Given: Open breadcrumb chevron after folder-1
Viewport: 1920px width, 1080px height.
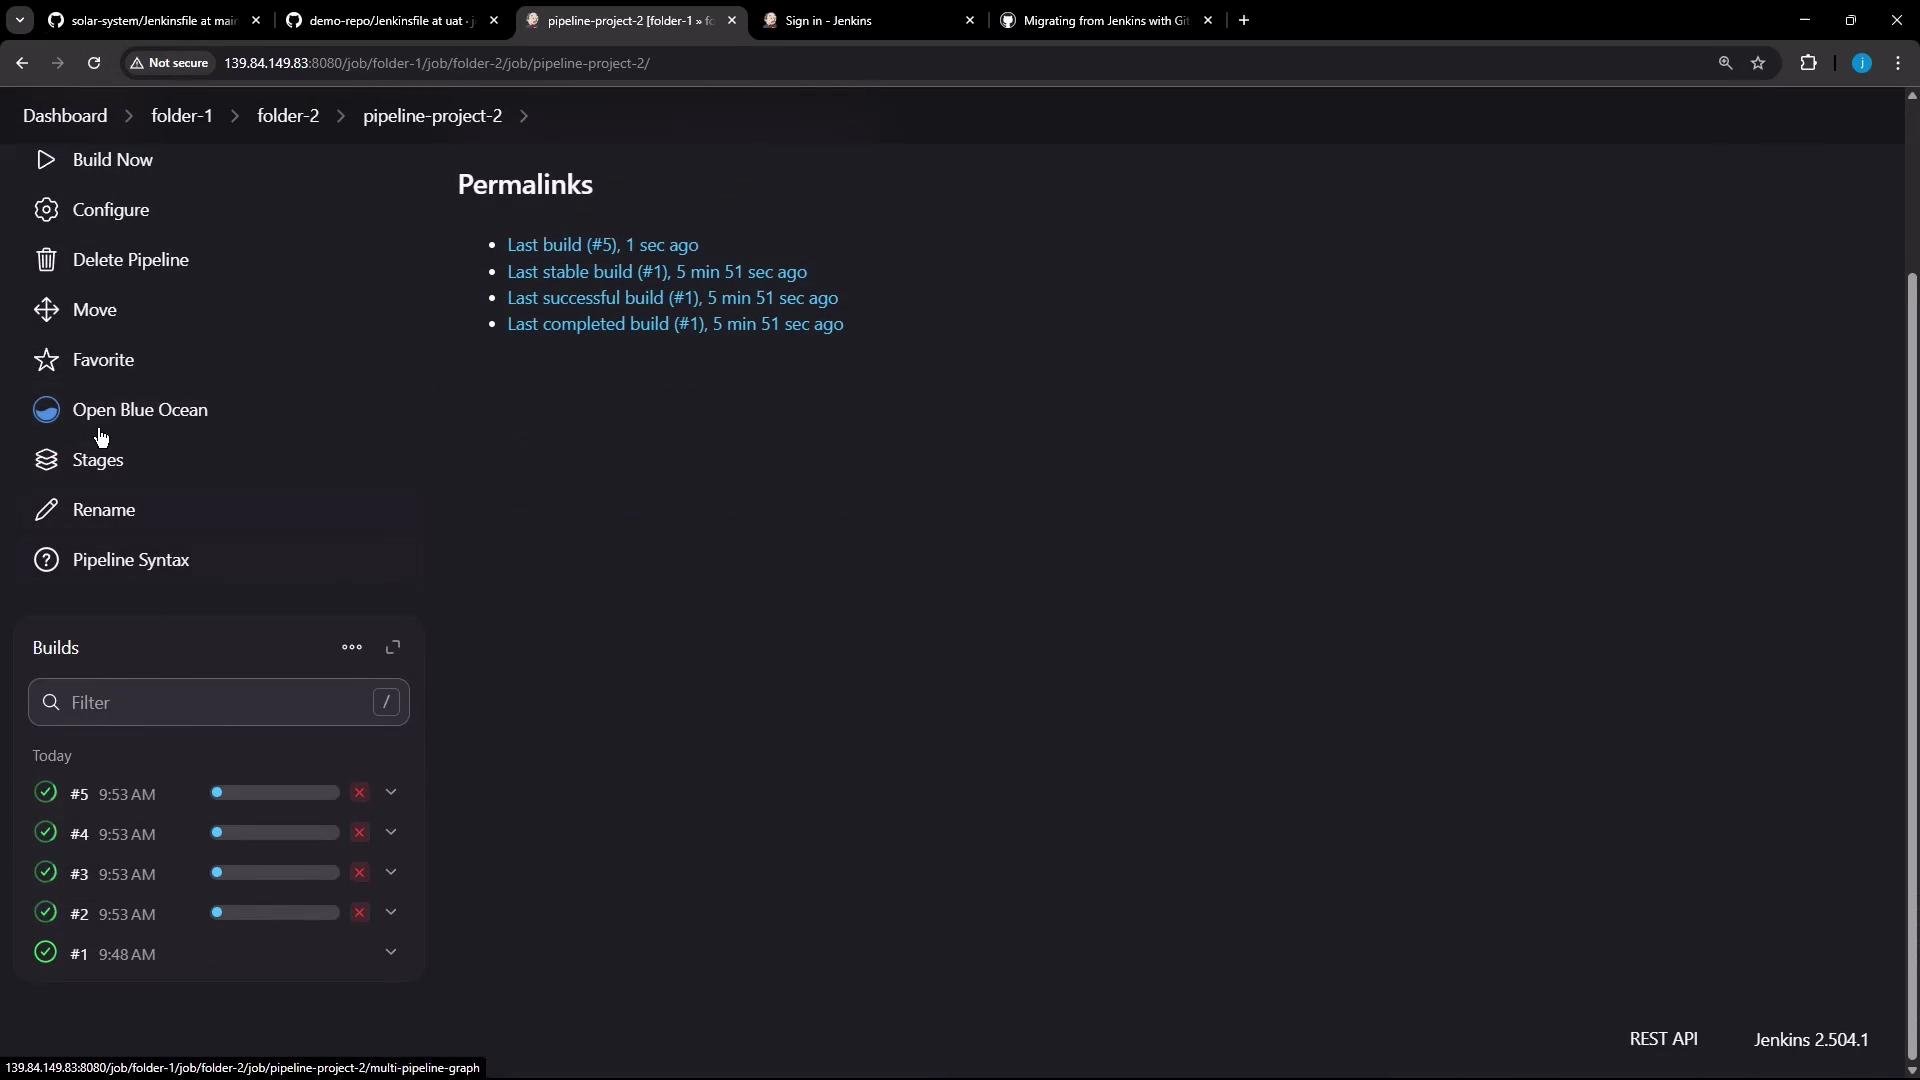Looking at the screenshot, I should click(x=235, y=116).
